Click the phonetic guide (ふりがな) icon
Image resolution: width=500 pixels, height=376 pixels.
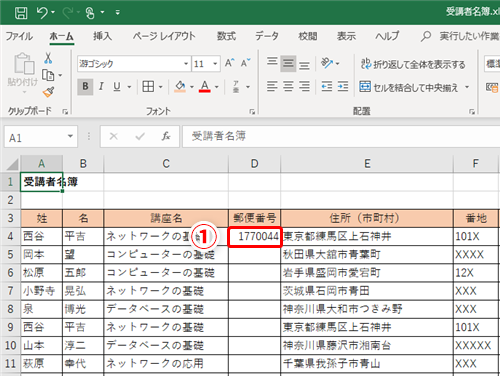(236, 87)
